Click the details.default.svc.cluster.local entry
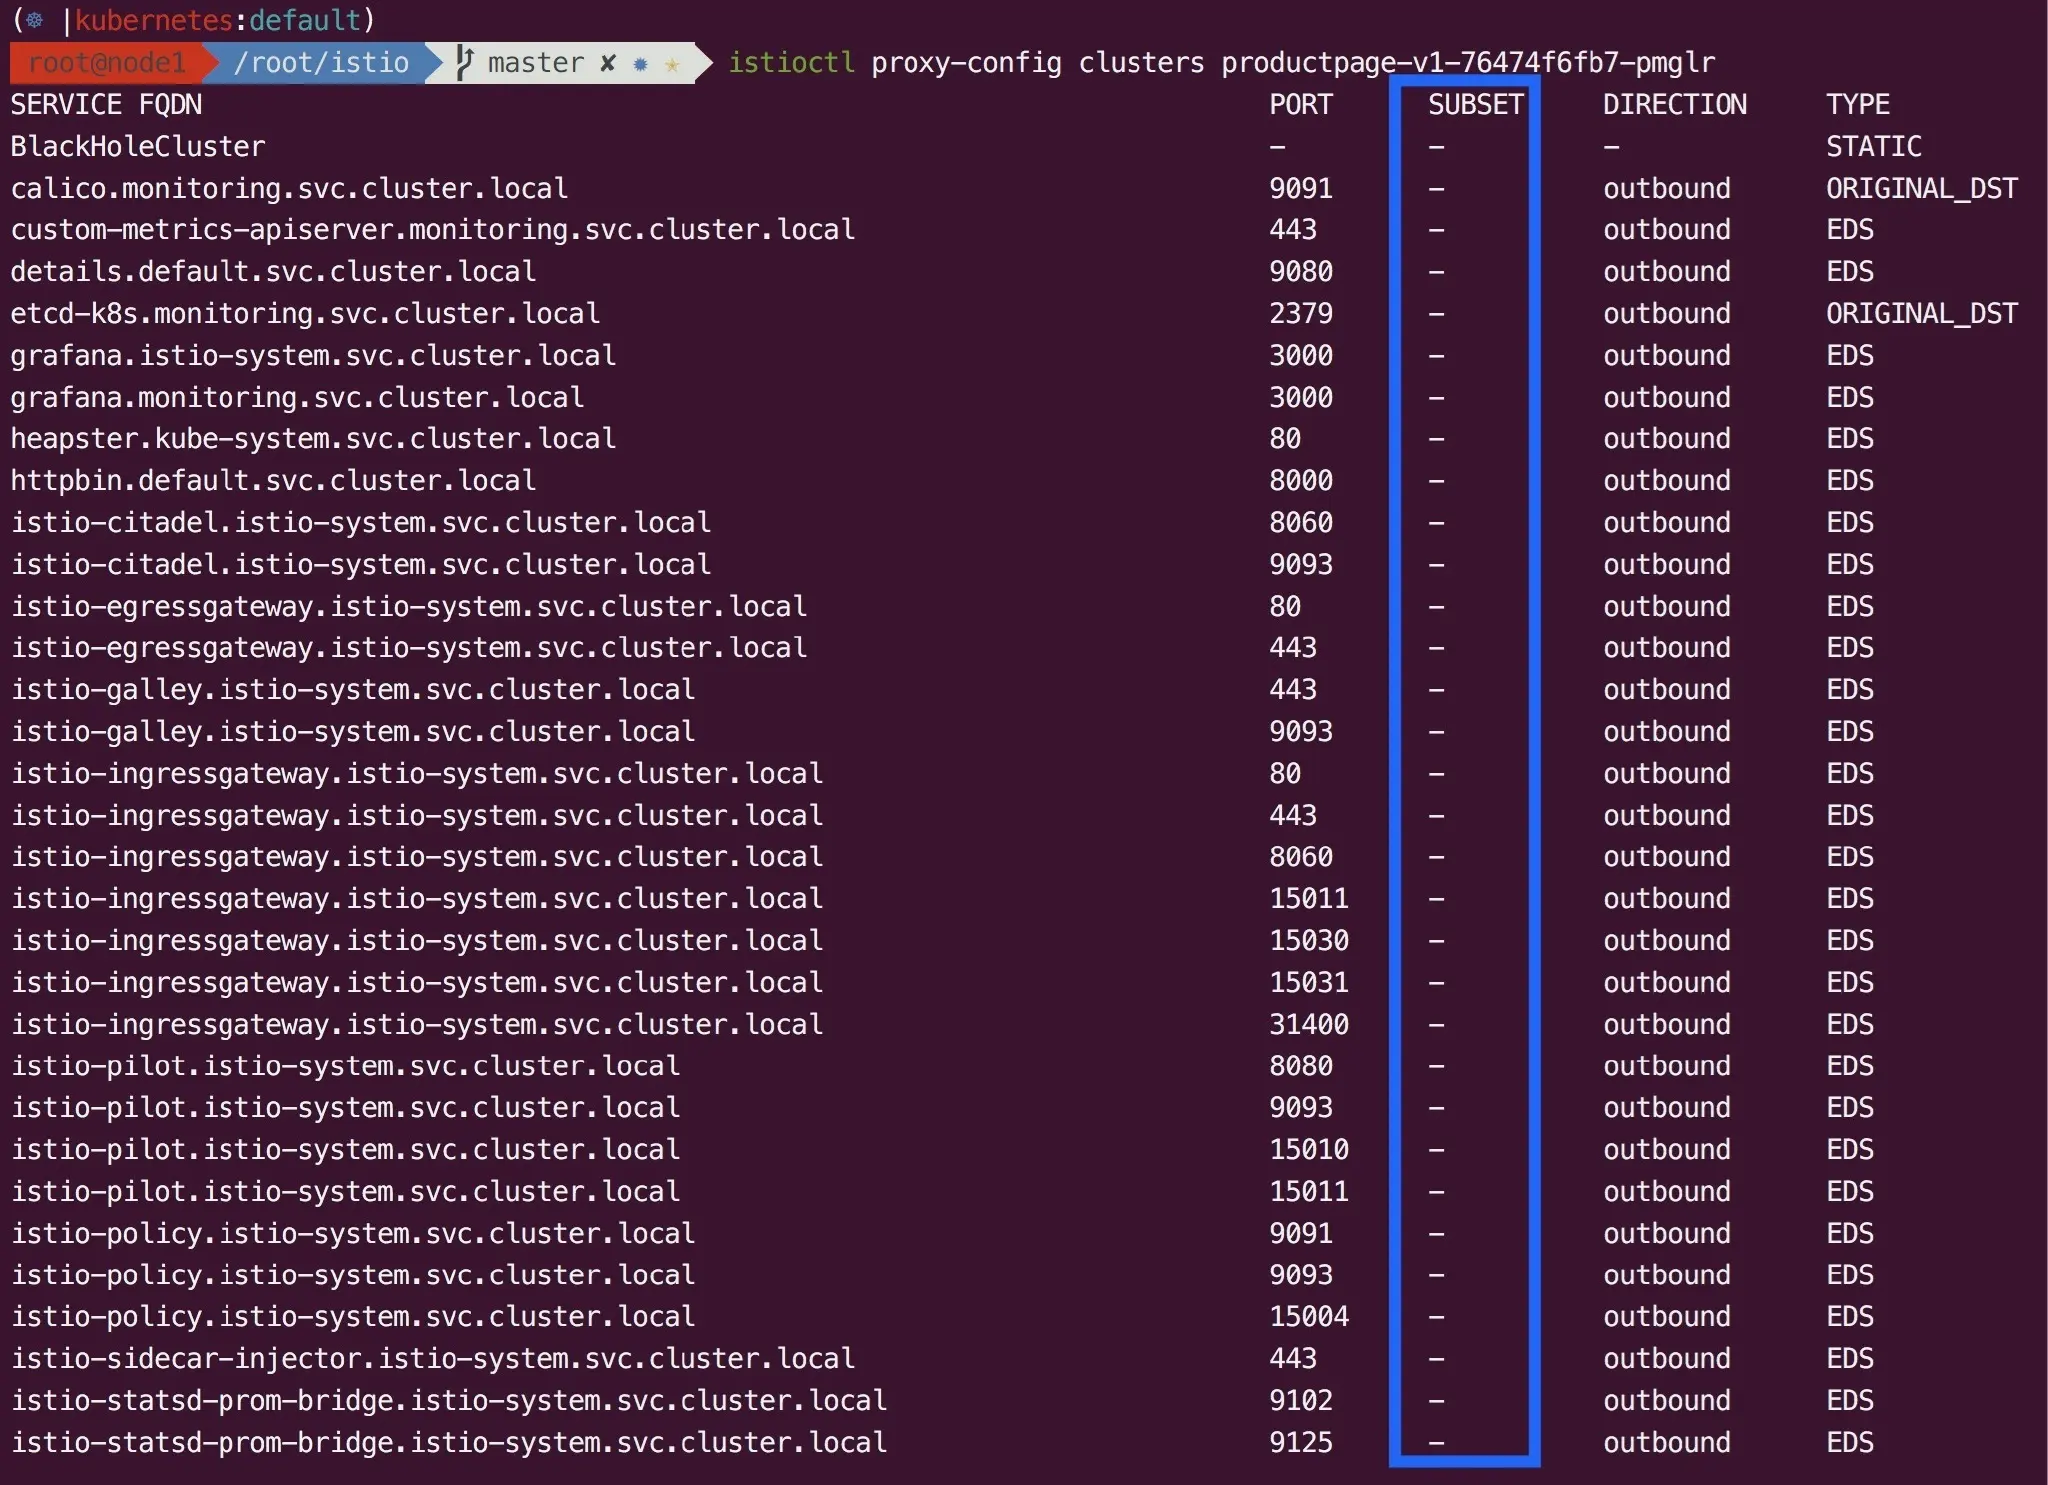Screen dimensions: 2048x1485 (x=273, y=271)
